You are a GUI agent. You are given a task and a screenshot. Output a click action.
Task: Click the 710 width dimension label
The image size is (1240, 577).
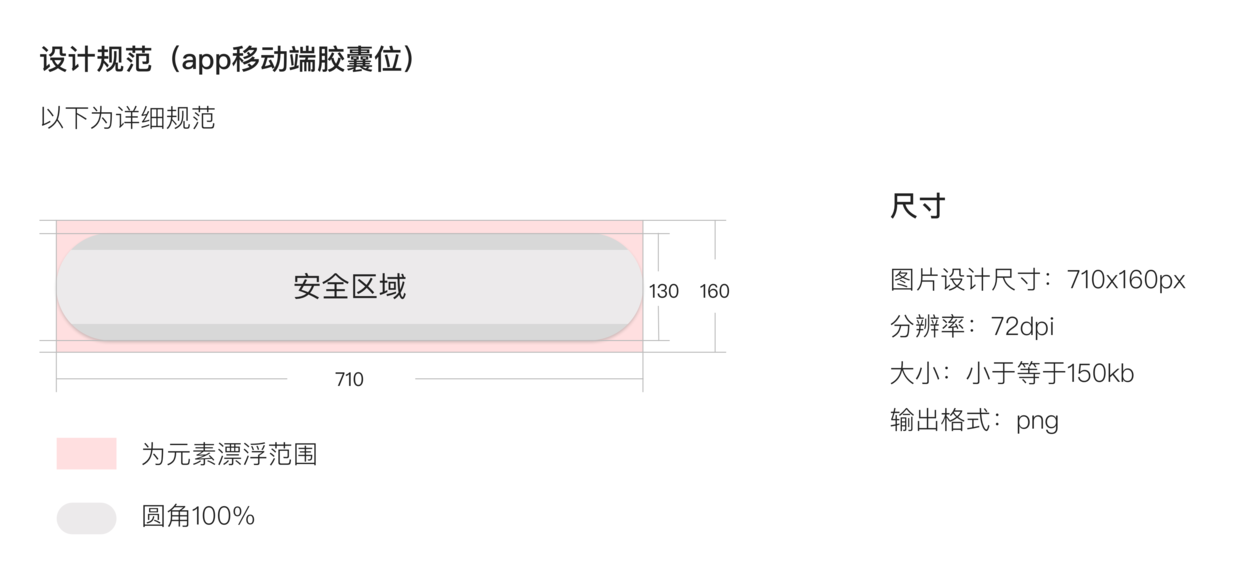(x=349, y=379)
